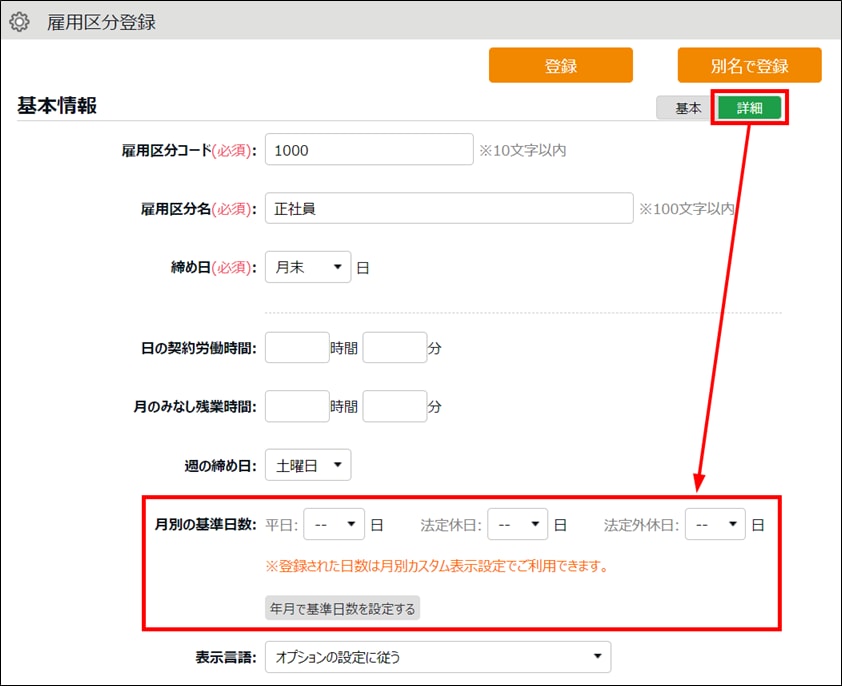Screen dimensions: 842x686
Task: Open the 平日 days dropdown
Action: point(335,524)
